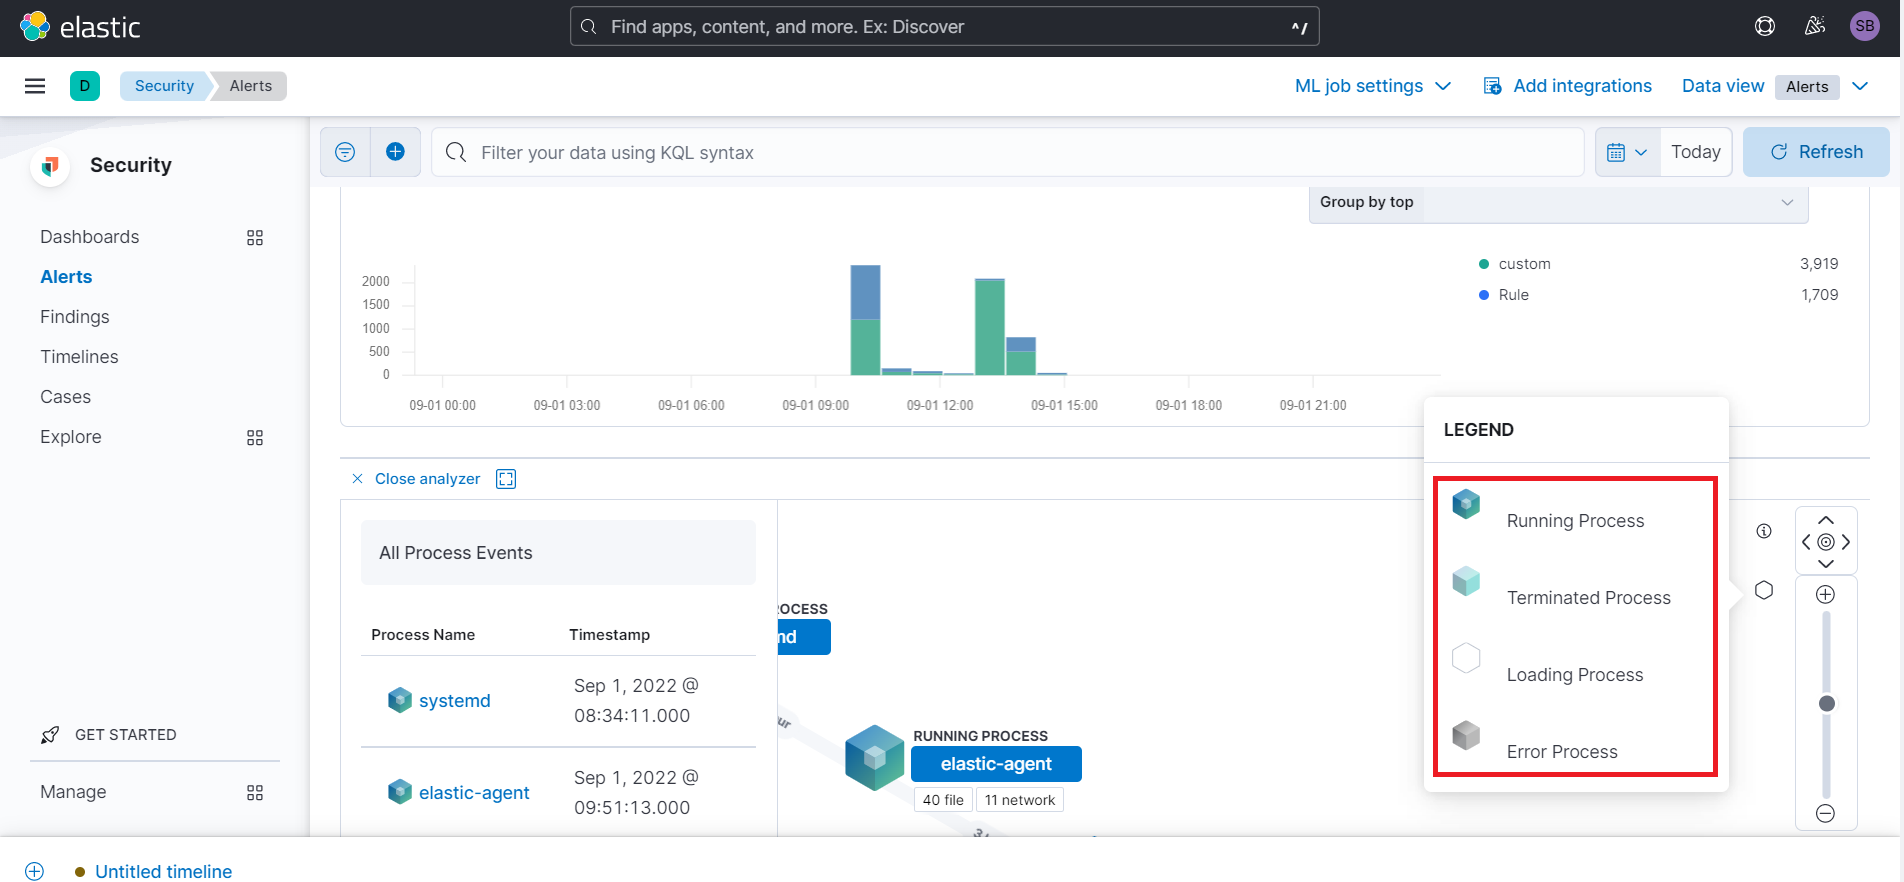Pan the graph down
The height and width of the screenshot is (882, 1904).
(1826, 564)
